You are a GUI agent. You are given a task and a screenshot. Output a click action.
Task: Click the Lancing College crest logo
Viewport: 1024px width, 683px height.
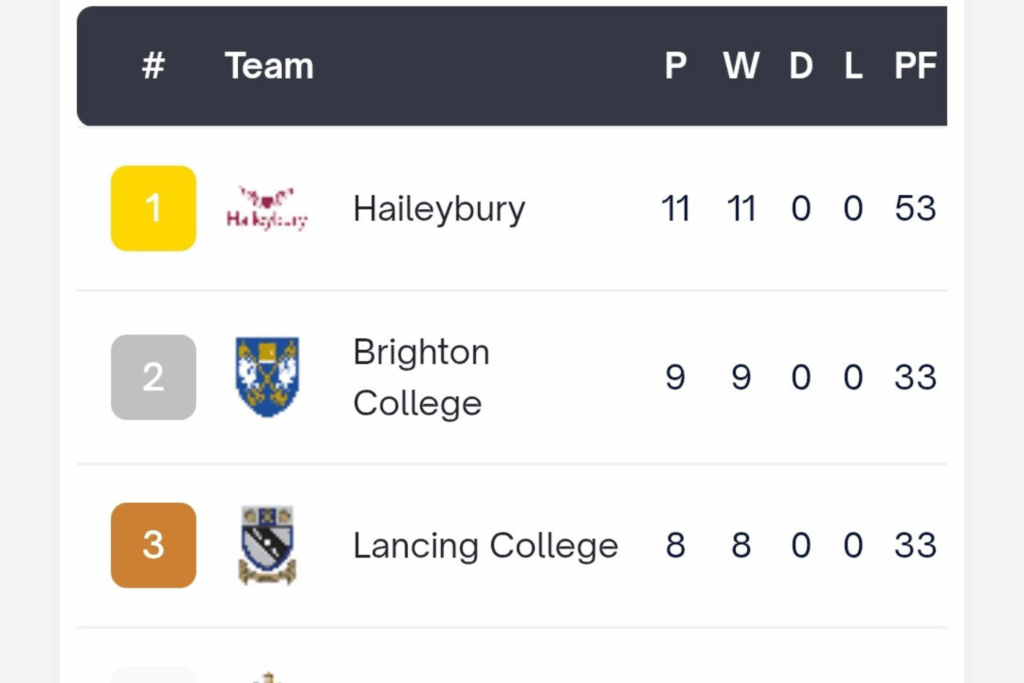(267, 545)
